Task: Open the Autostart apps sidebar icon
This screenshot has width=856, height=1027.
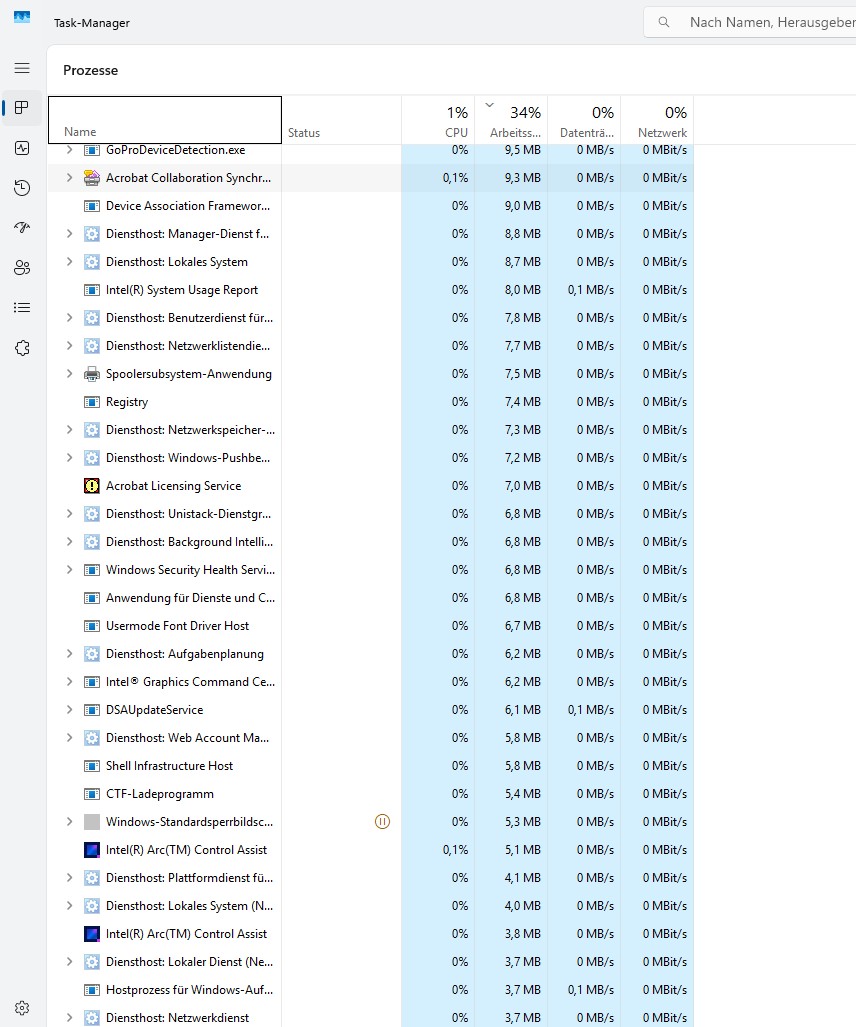Action: point(22,228)
